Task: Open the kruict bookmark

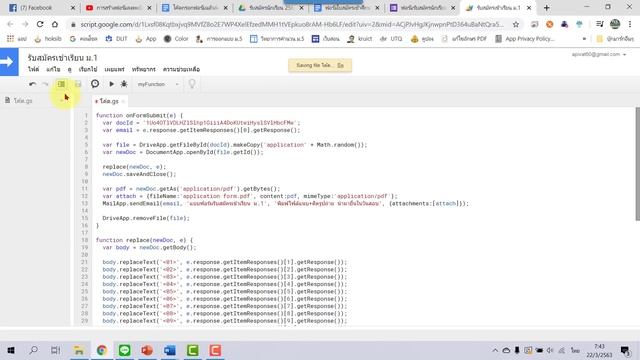Action: (360, 39)
